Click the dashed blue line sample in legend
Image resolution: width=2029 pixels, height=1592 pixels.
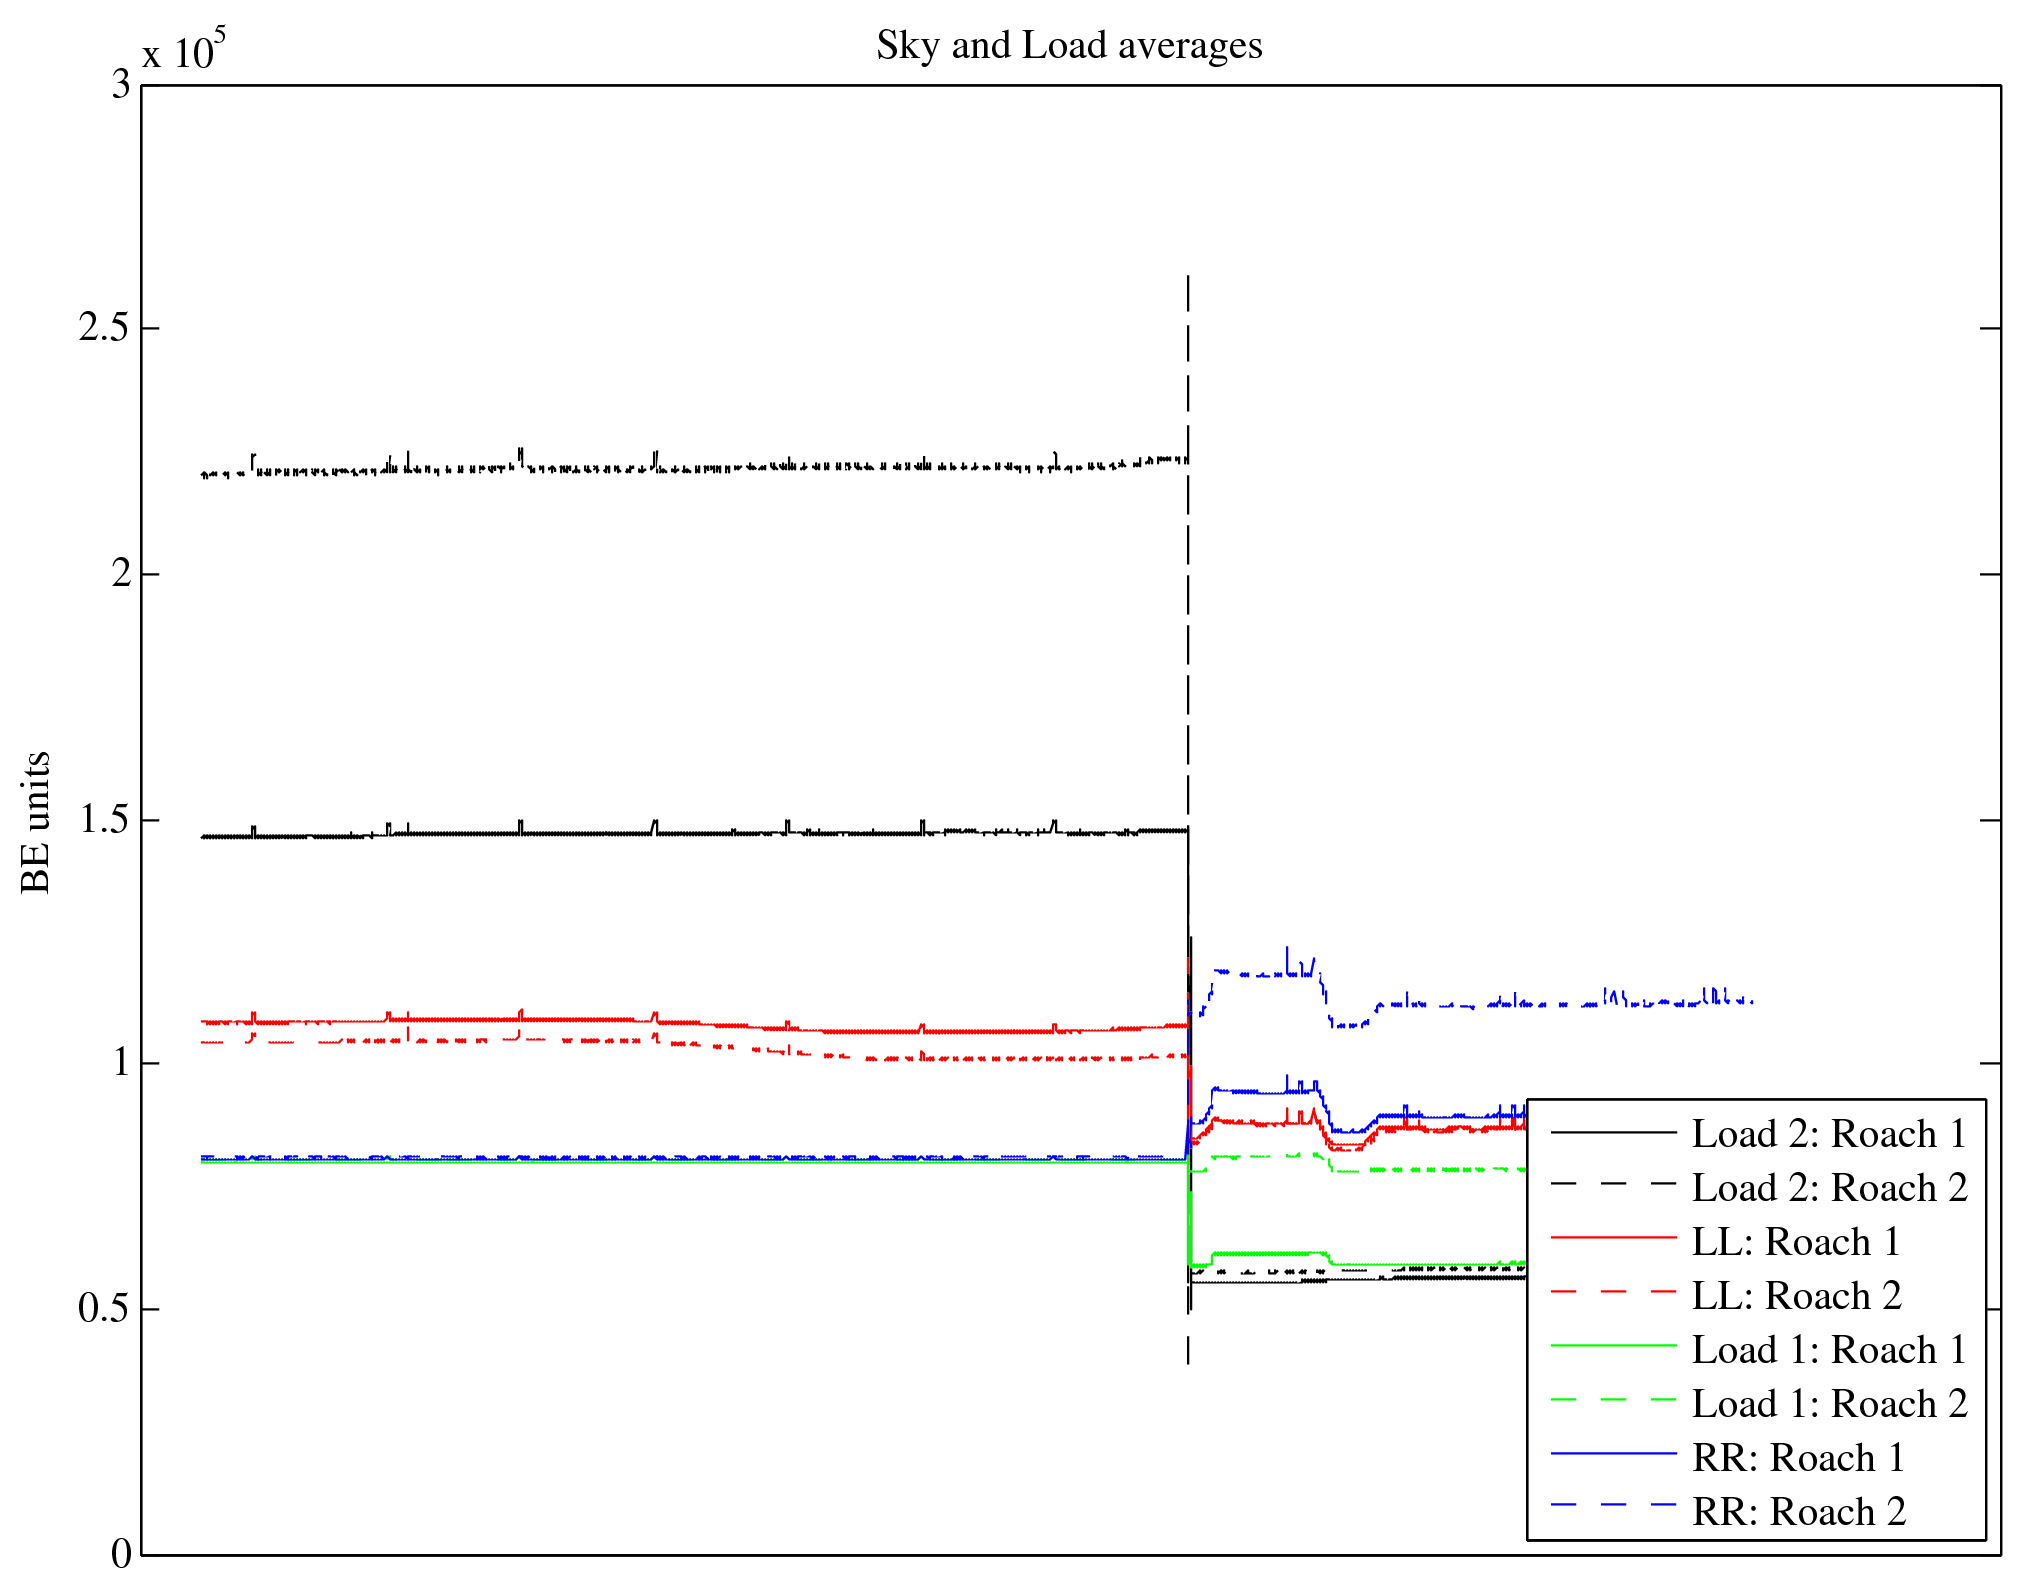[1613, 1505]
